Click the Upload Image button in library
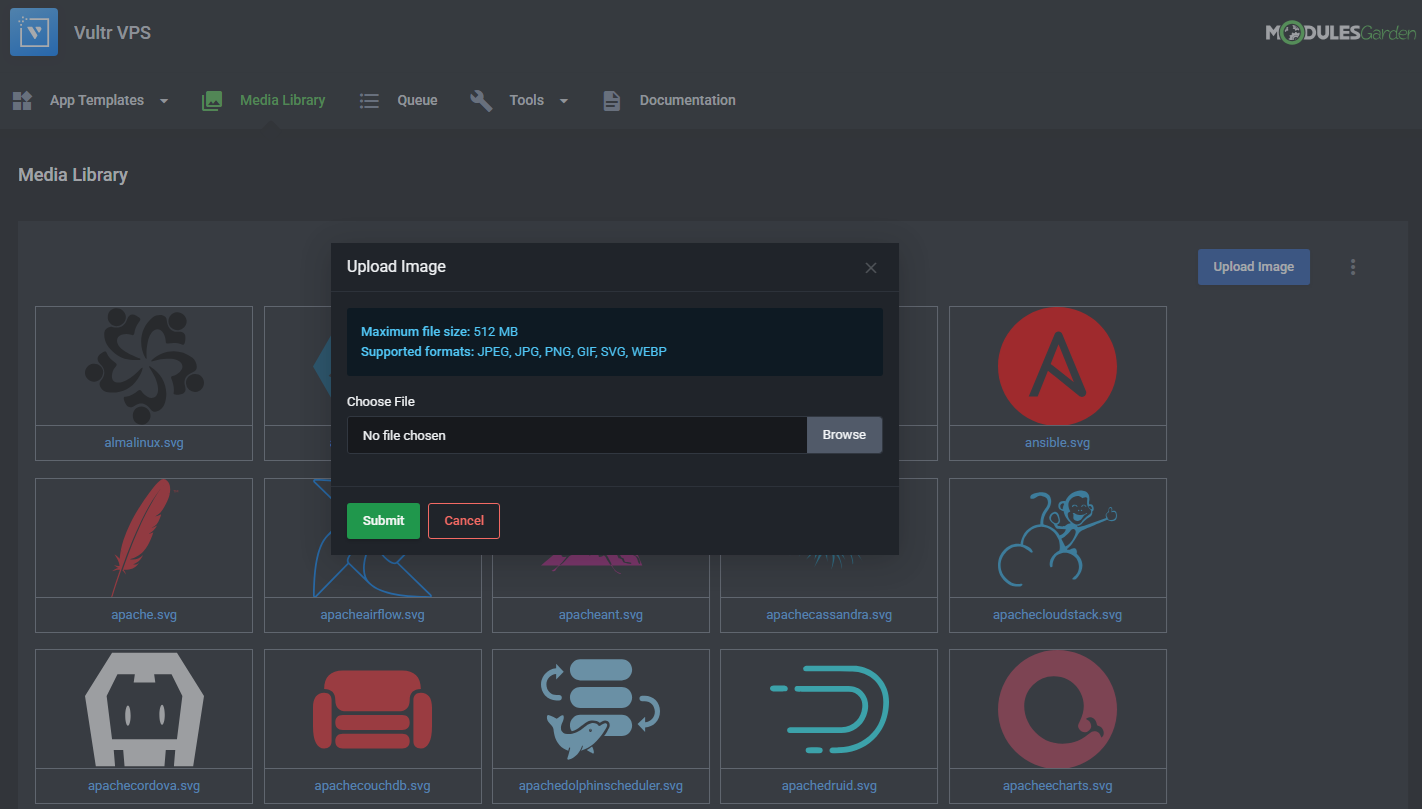 (x=1254, y=267)
